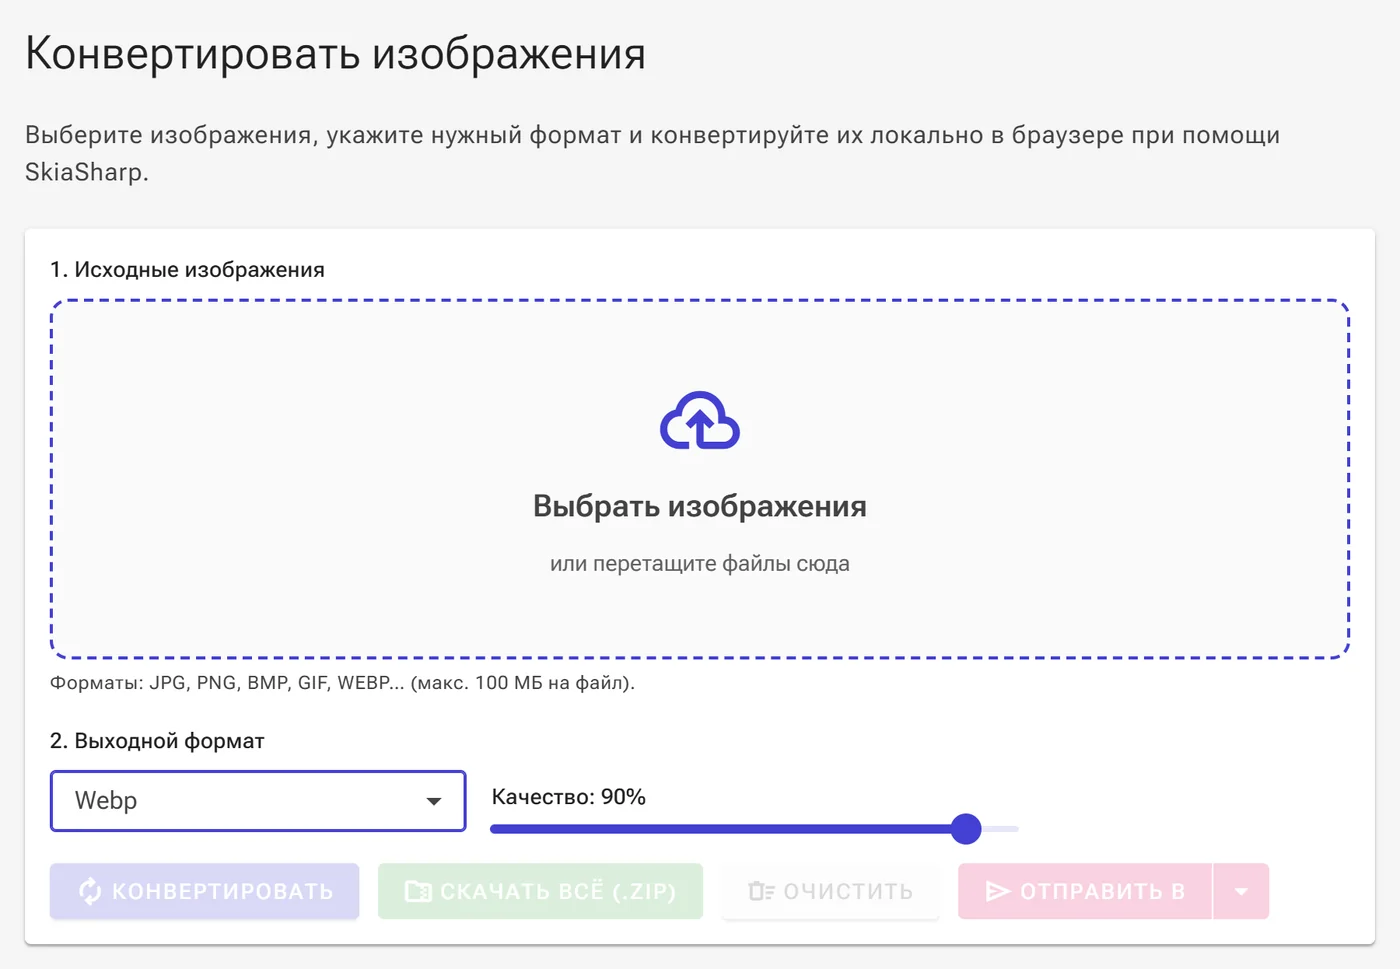
Task: Click the formats hint mentioning 100 МБ
Action: (x=342, y=683)
